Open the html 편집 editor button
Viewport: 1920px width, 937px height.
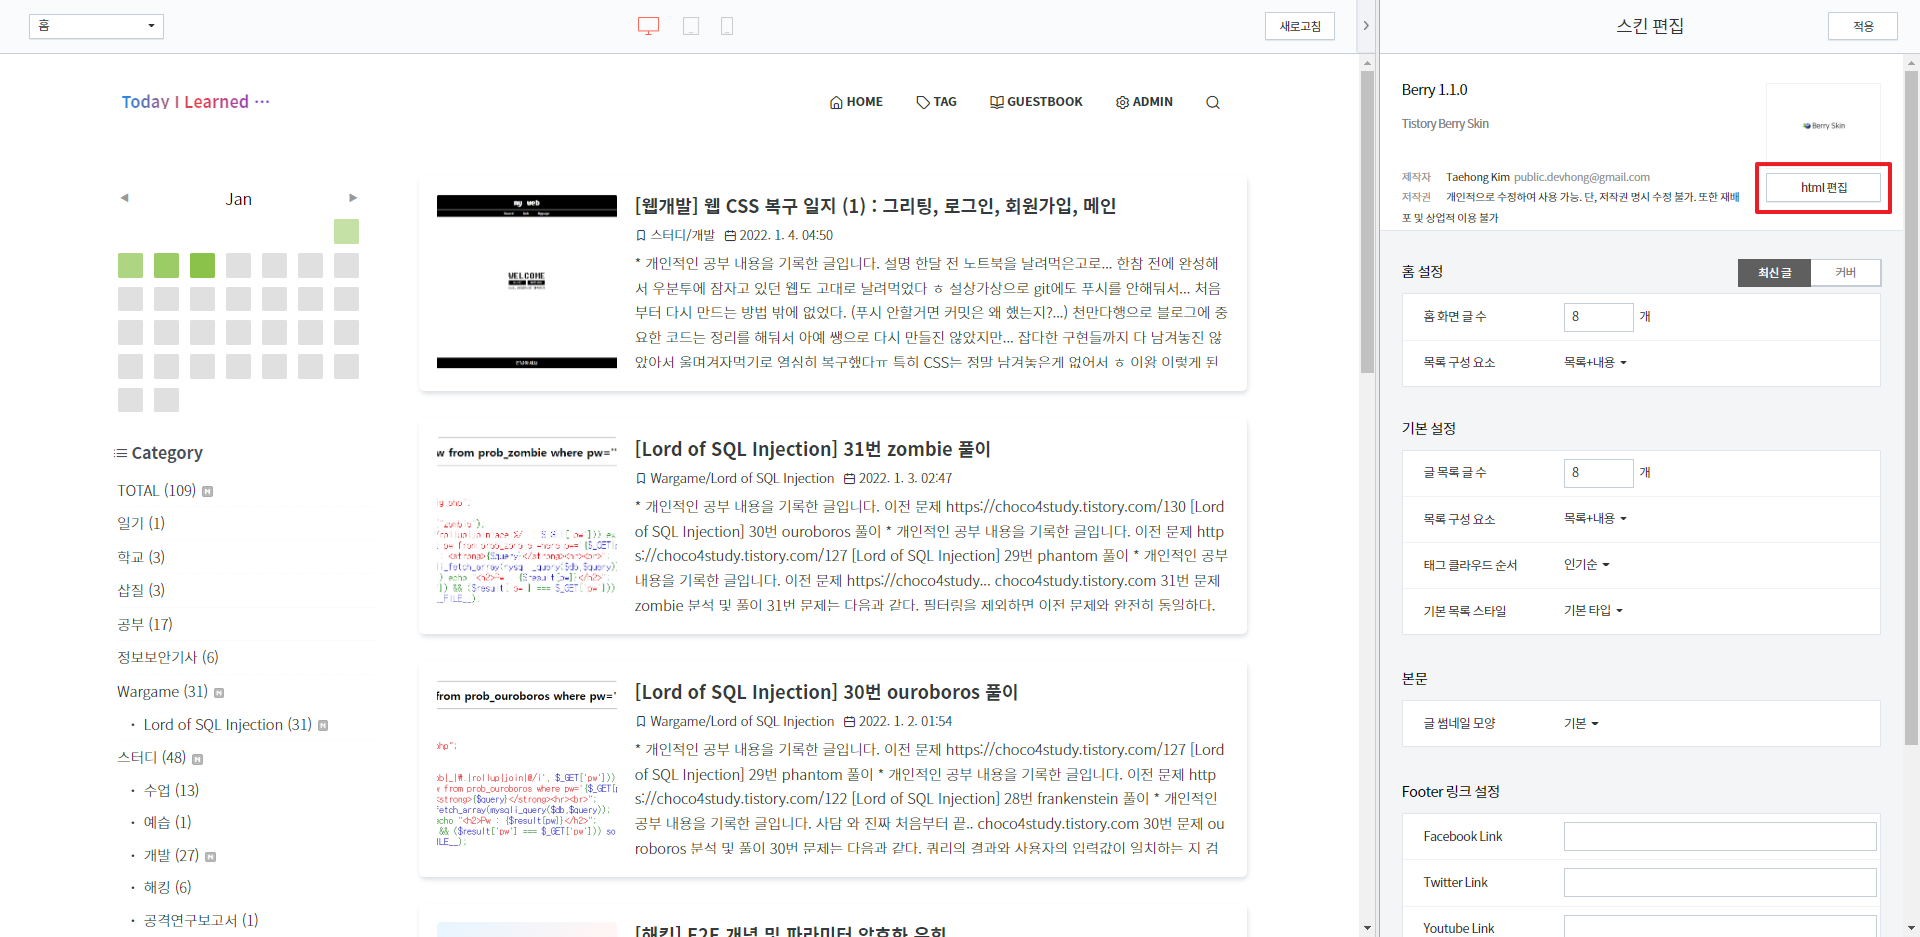1823,187
